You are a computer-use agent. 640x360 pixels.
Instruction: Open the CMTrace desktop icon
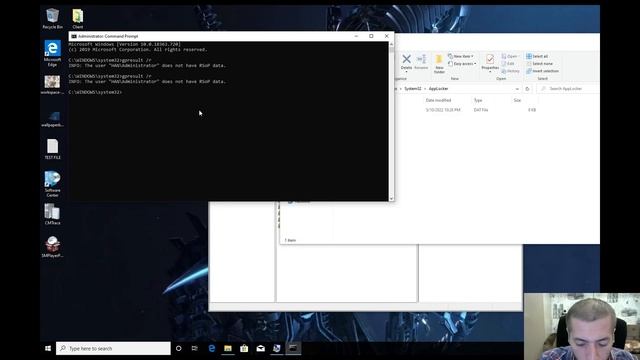tap(52, 214)
